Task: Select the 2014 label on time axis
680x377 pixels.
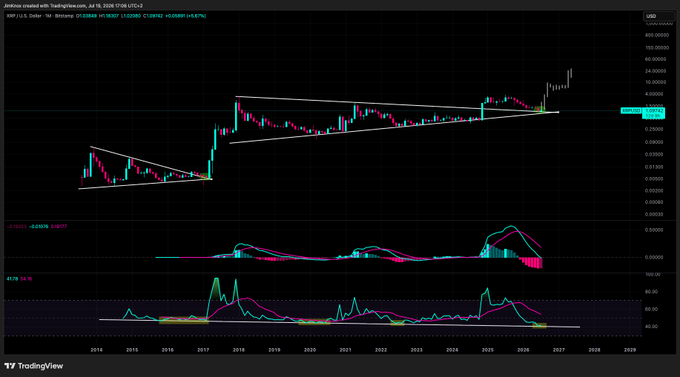Action: click(96, 350)
